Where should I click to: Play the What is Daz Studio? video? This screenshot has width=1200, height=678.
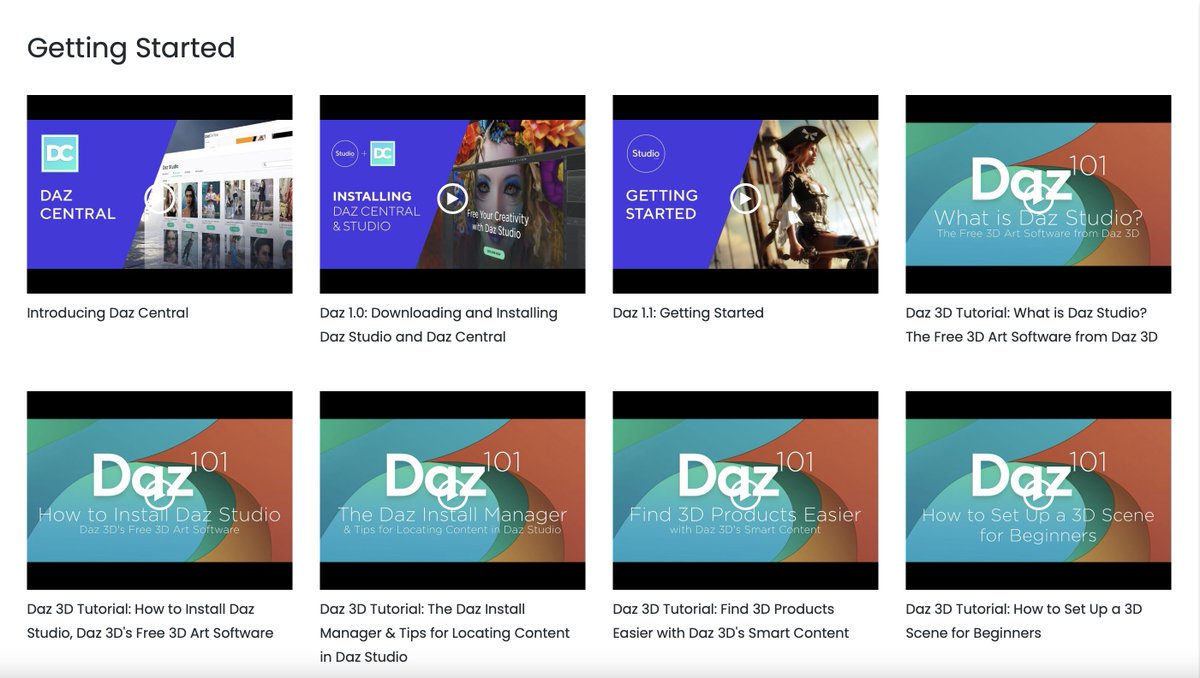tap(1038, 198)
